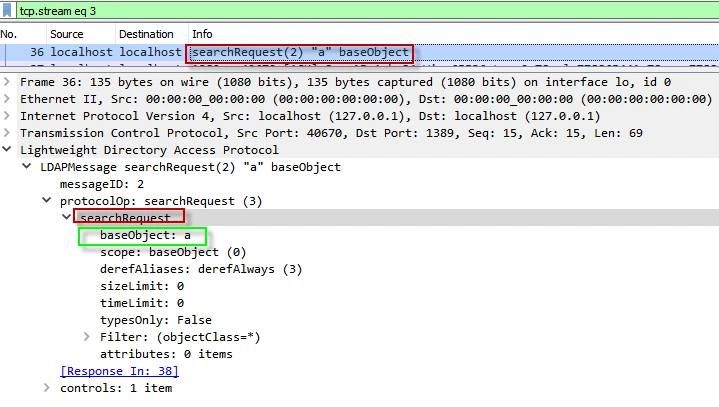Expand the Frame 36 details
719x407 pixels.
coord(8,82)
